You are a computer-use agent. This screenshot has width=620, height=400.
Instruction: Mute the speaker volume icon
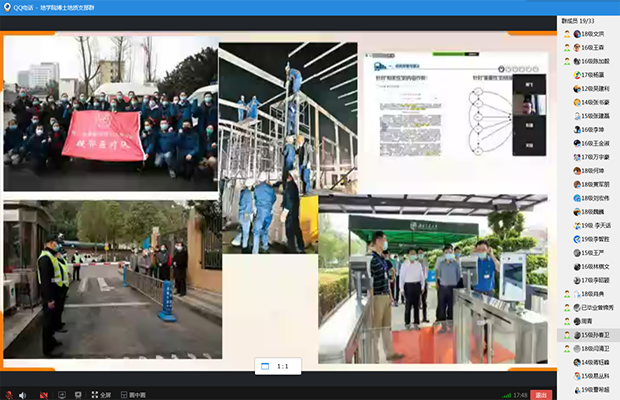click(x=23, y=394)
